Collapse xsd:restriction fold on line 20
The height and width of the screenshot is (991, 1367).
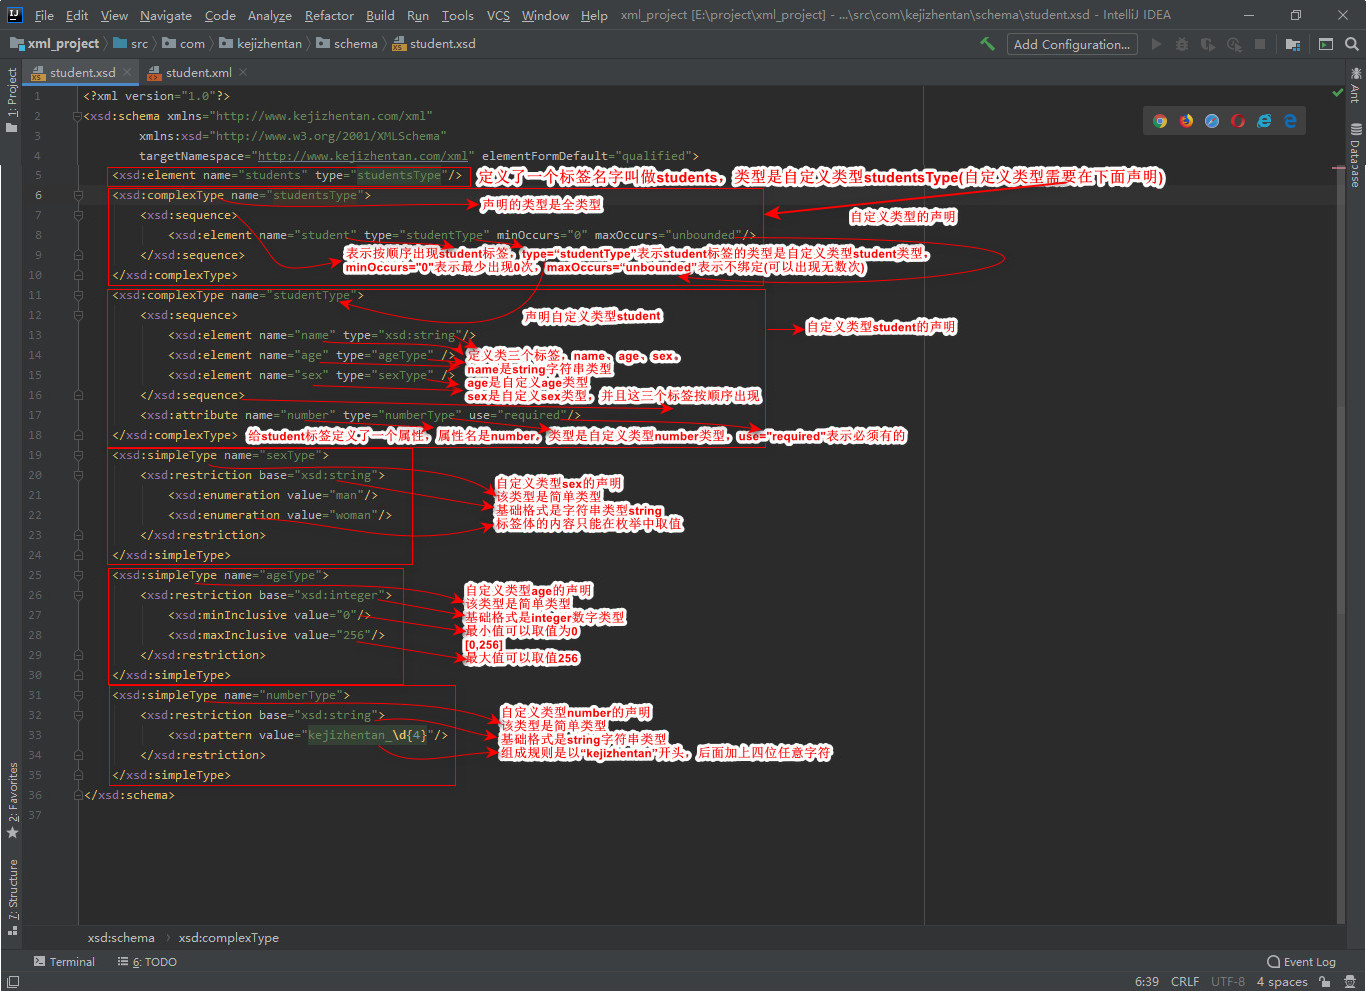click(x=77, y=476)
